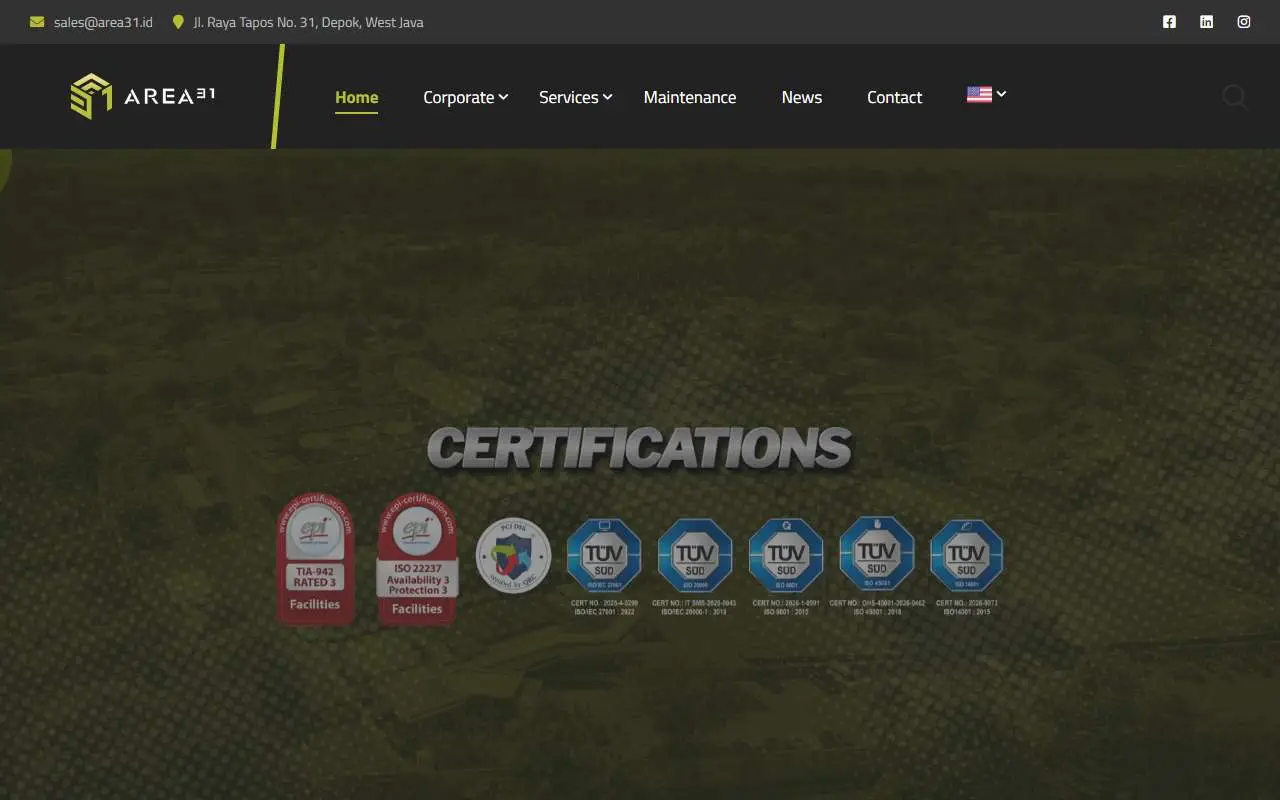
Task: Open the LinkedIn profile icon
Action: click(x=1207, y=22)
